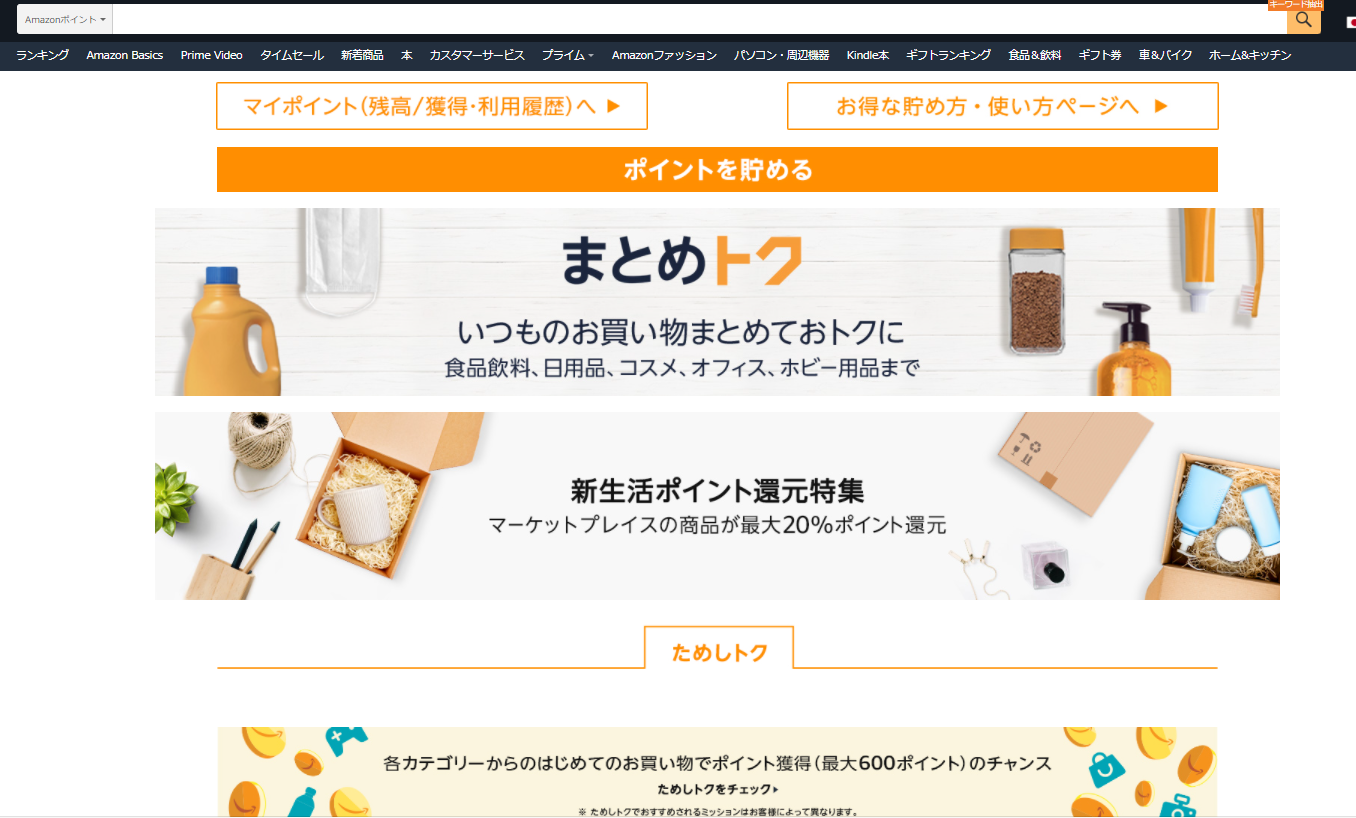Click the search magnifier icon
This screenshot has width=1356, height=818.
pyautogui.click(x=1303, y=19)
